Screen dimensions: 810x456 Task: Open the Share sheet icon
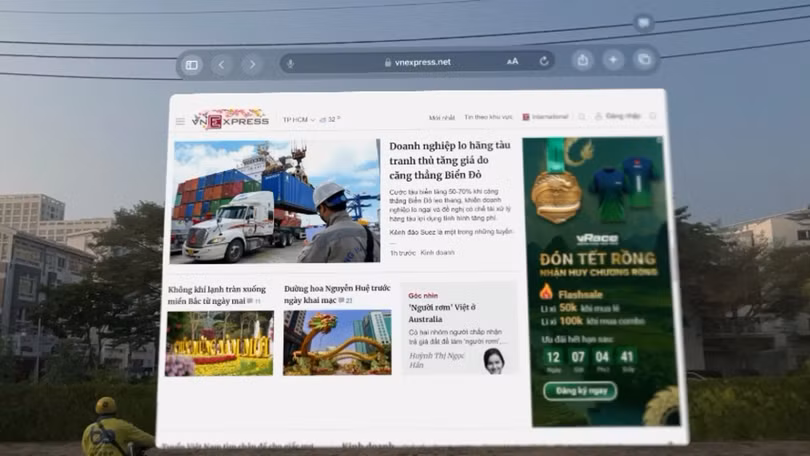tap(582, 60)
